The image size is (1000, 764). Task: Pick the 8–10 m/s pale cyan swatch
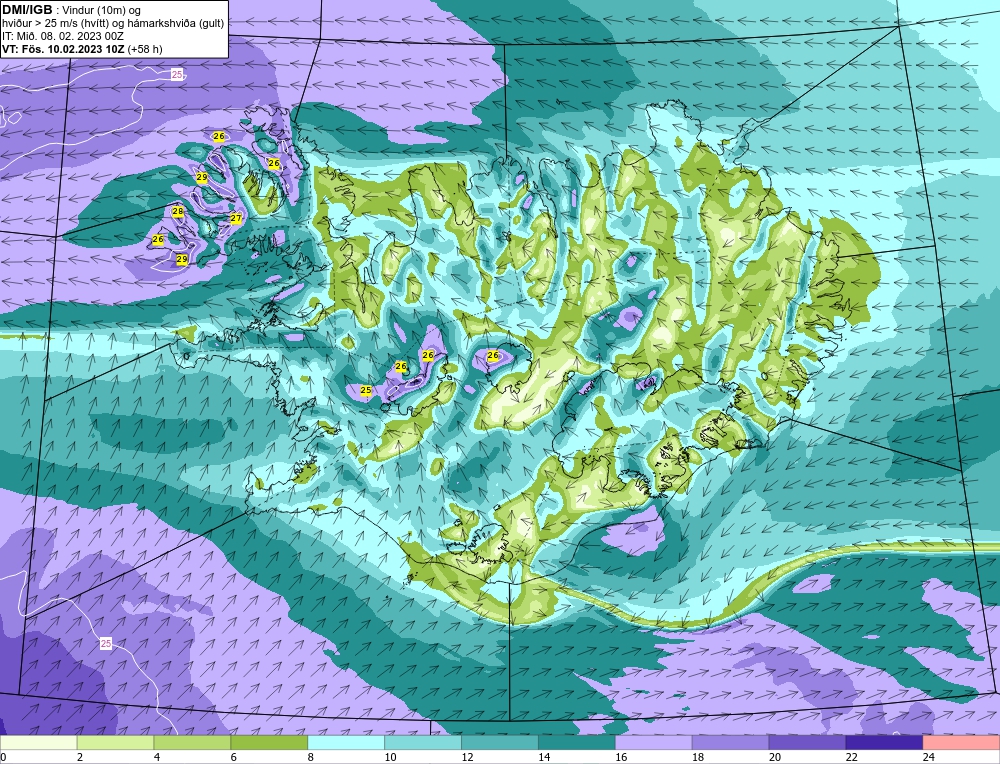point(346,743)
